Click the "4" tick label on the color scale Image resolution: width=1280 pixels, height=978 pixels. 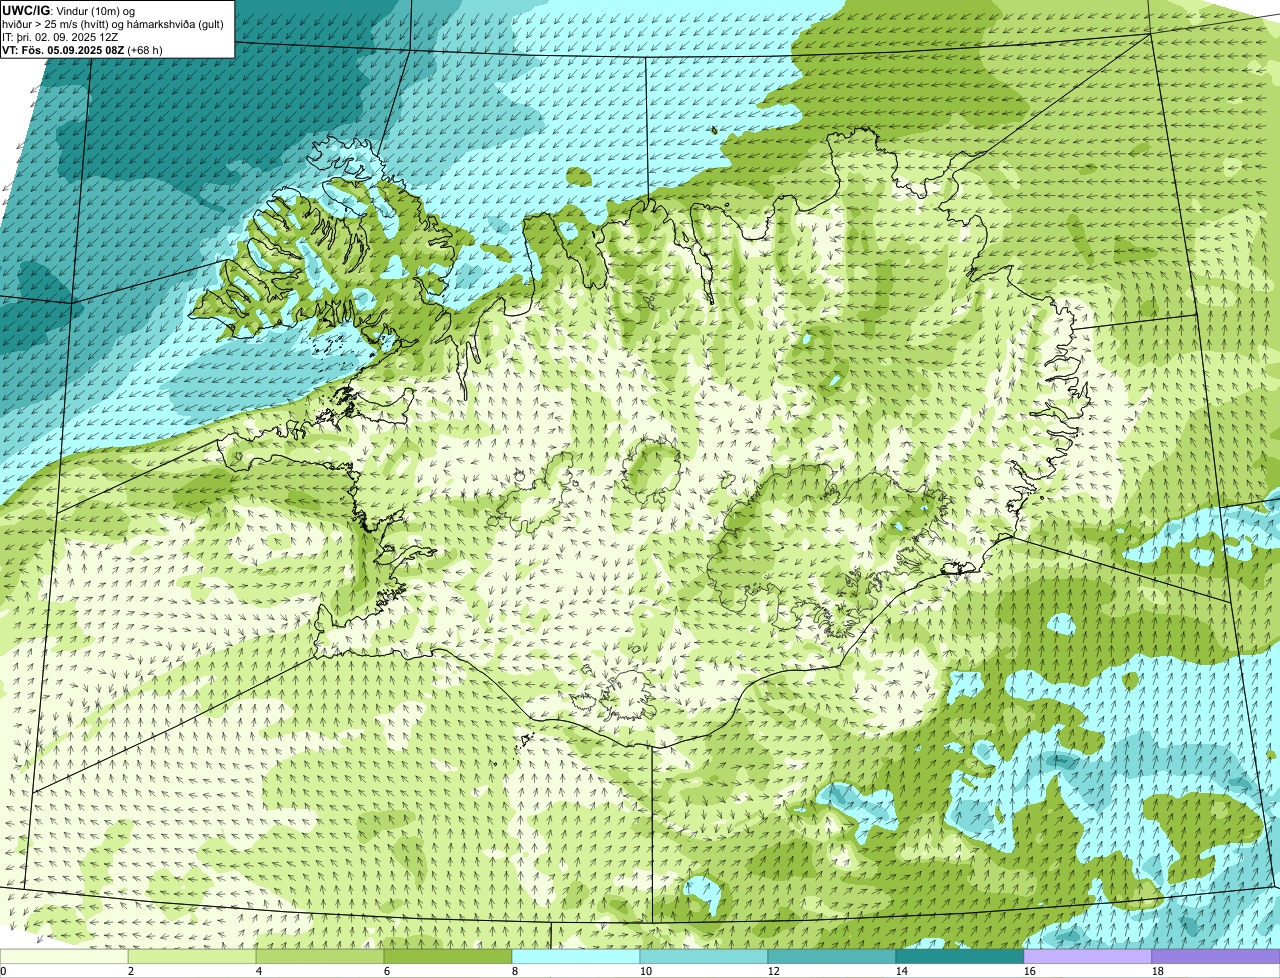click(x=259, y=972)
